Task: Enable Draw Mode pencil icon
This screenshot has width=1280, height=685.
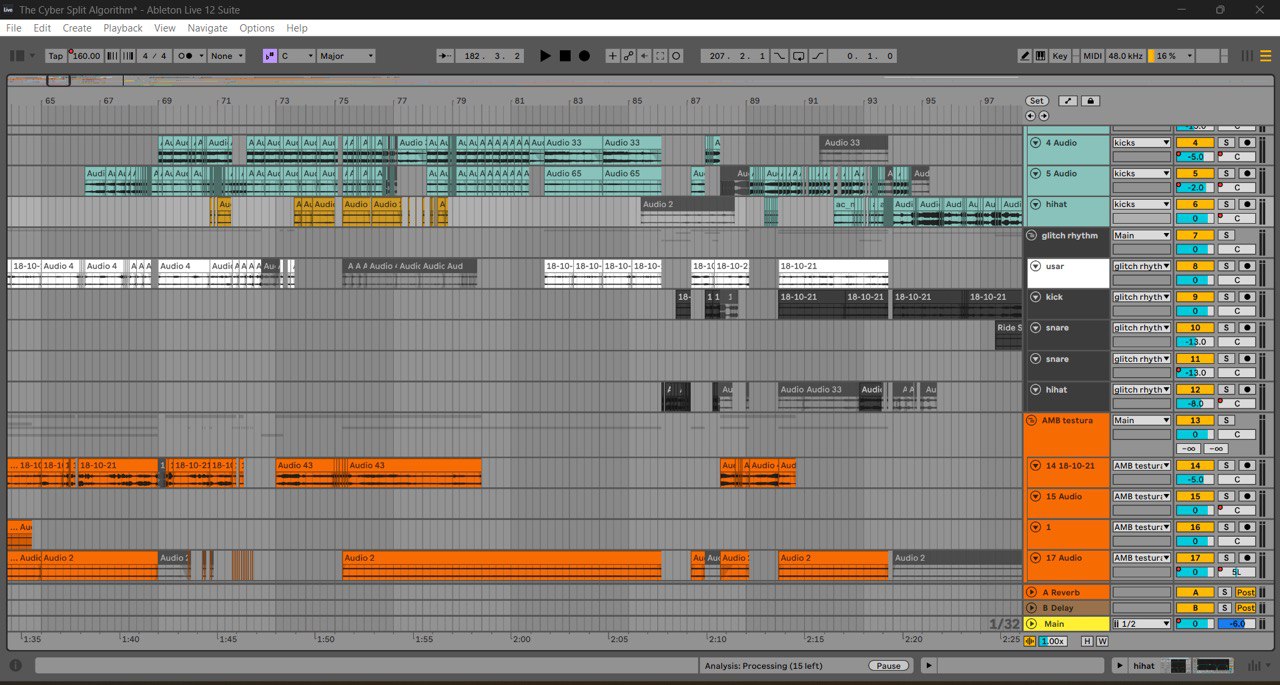Action: click(x=1025, y=56)
